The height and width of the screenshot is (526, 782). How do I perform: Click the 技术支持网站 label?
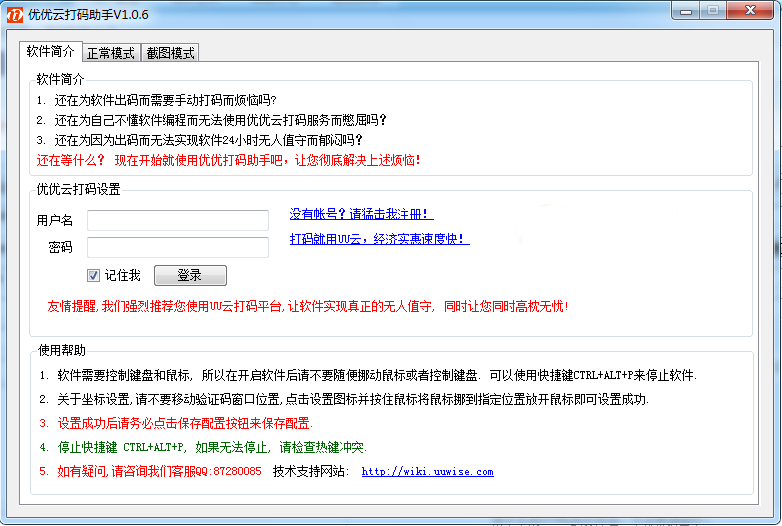tap(311, 471)
